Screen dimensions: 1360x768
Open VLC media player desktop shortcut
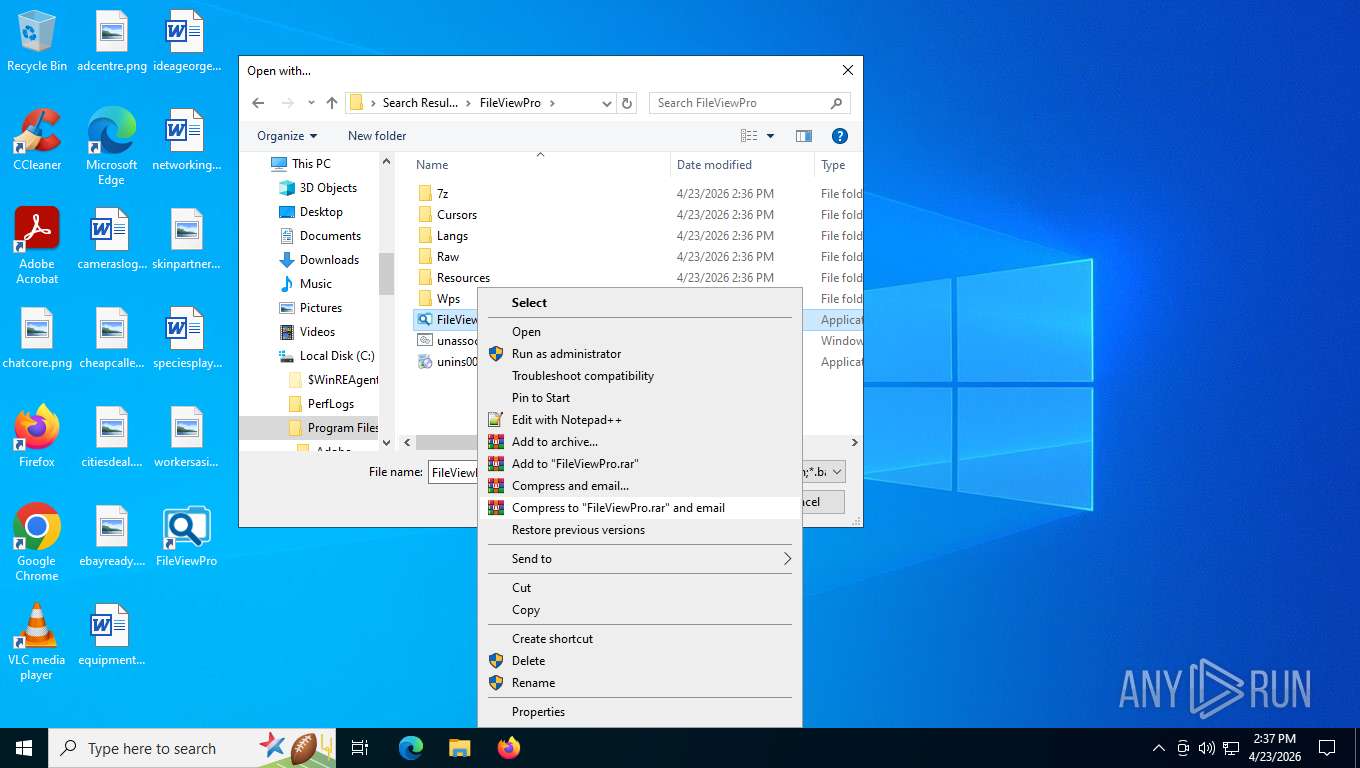(37, 641)
